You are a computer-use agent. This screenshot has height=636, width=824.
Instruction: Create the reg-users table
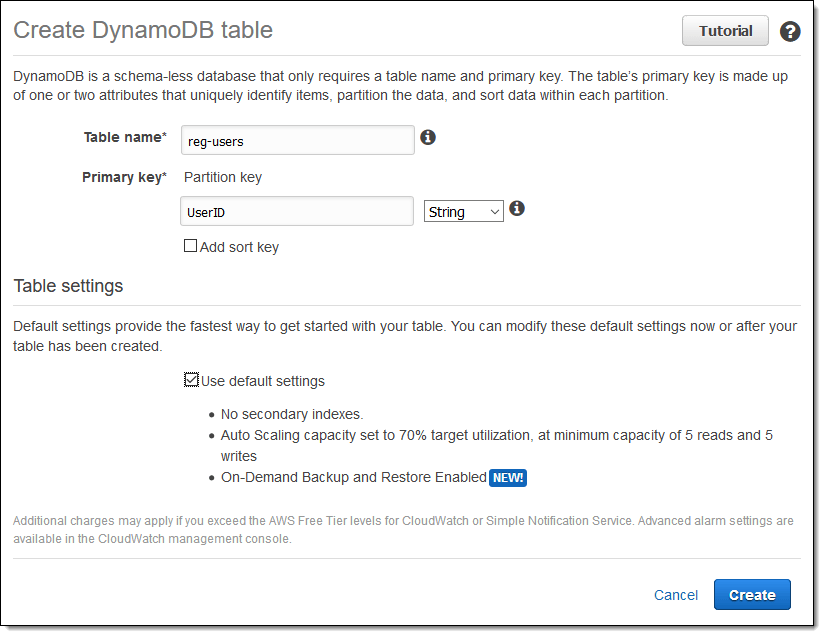click(x=752, y=594)
